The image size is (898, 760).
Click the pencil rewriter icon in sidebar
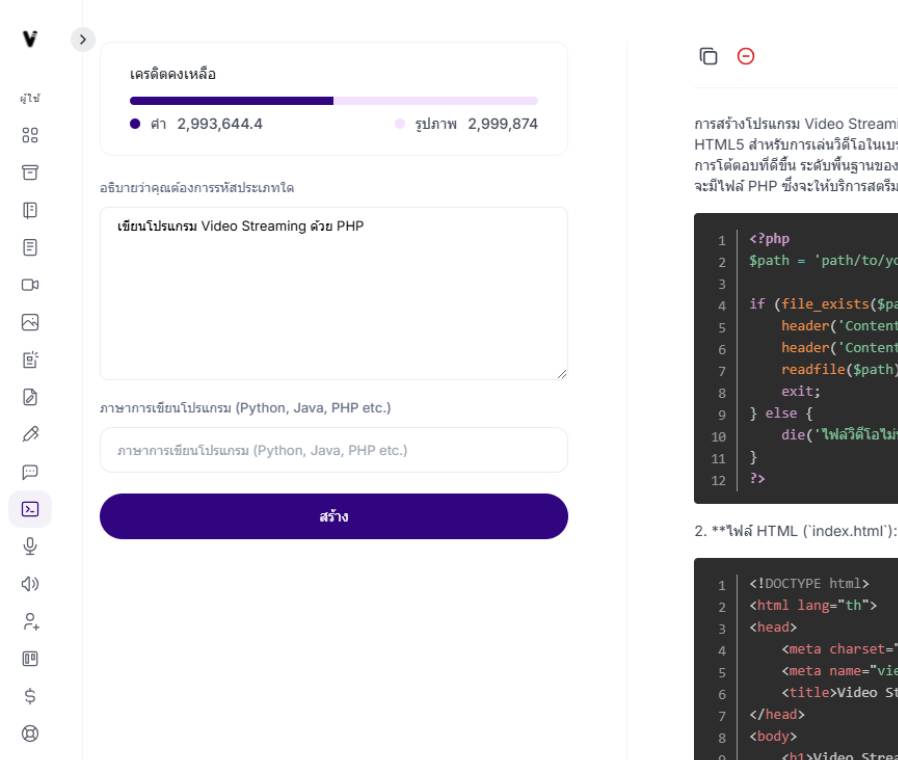(30, 434)
